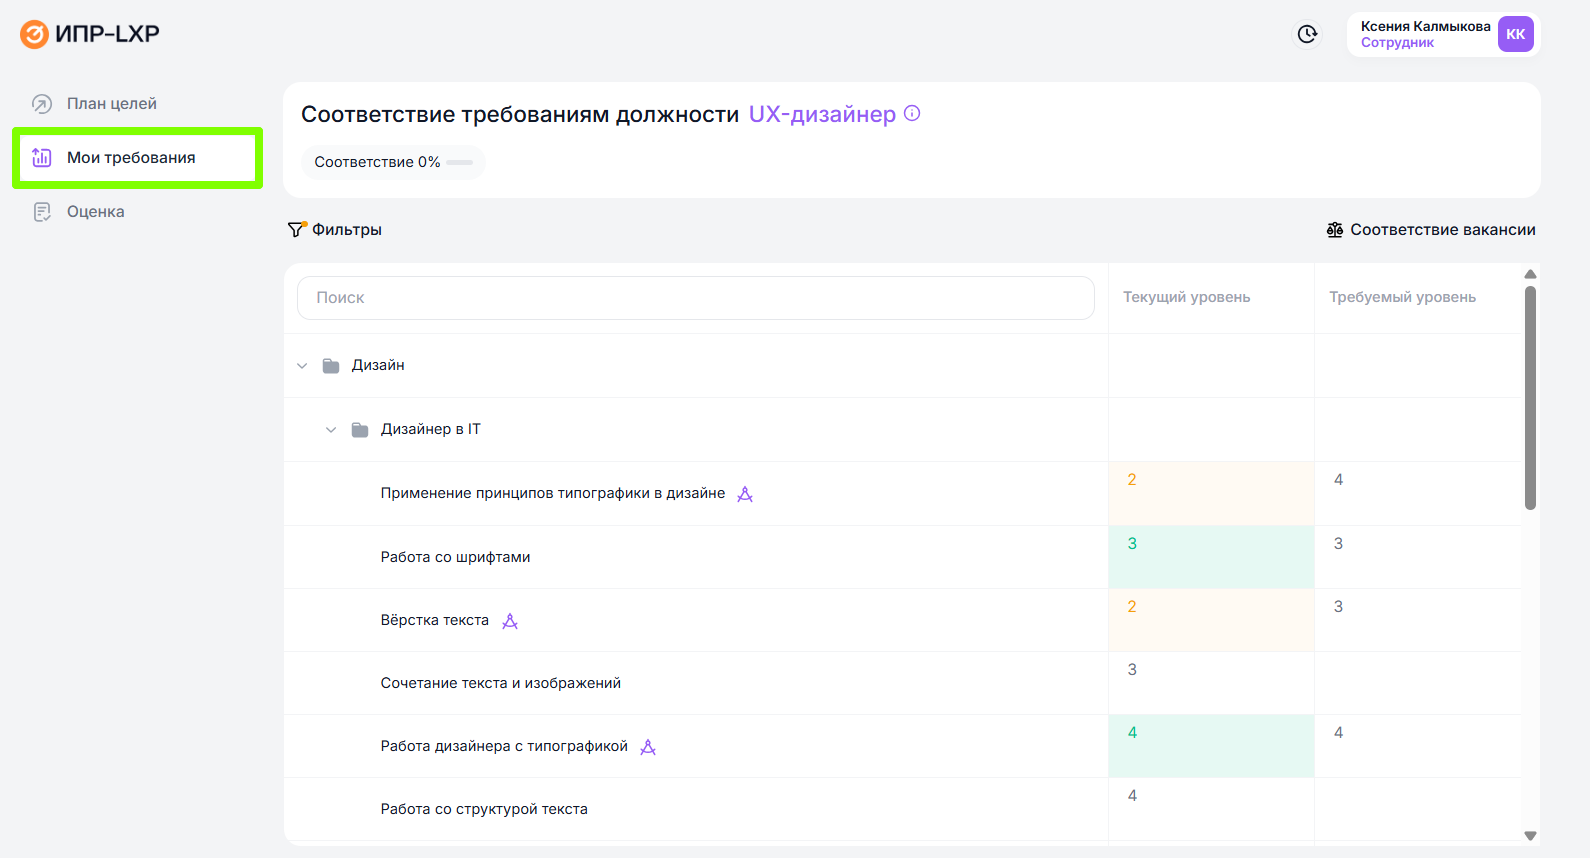Collapse the Дизайнер в IT subfolder

(x=331, y=430)
